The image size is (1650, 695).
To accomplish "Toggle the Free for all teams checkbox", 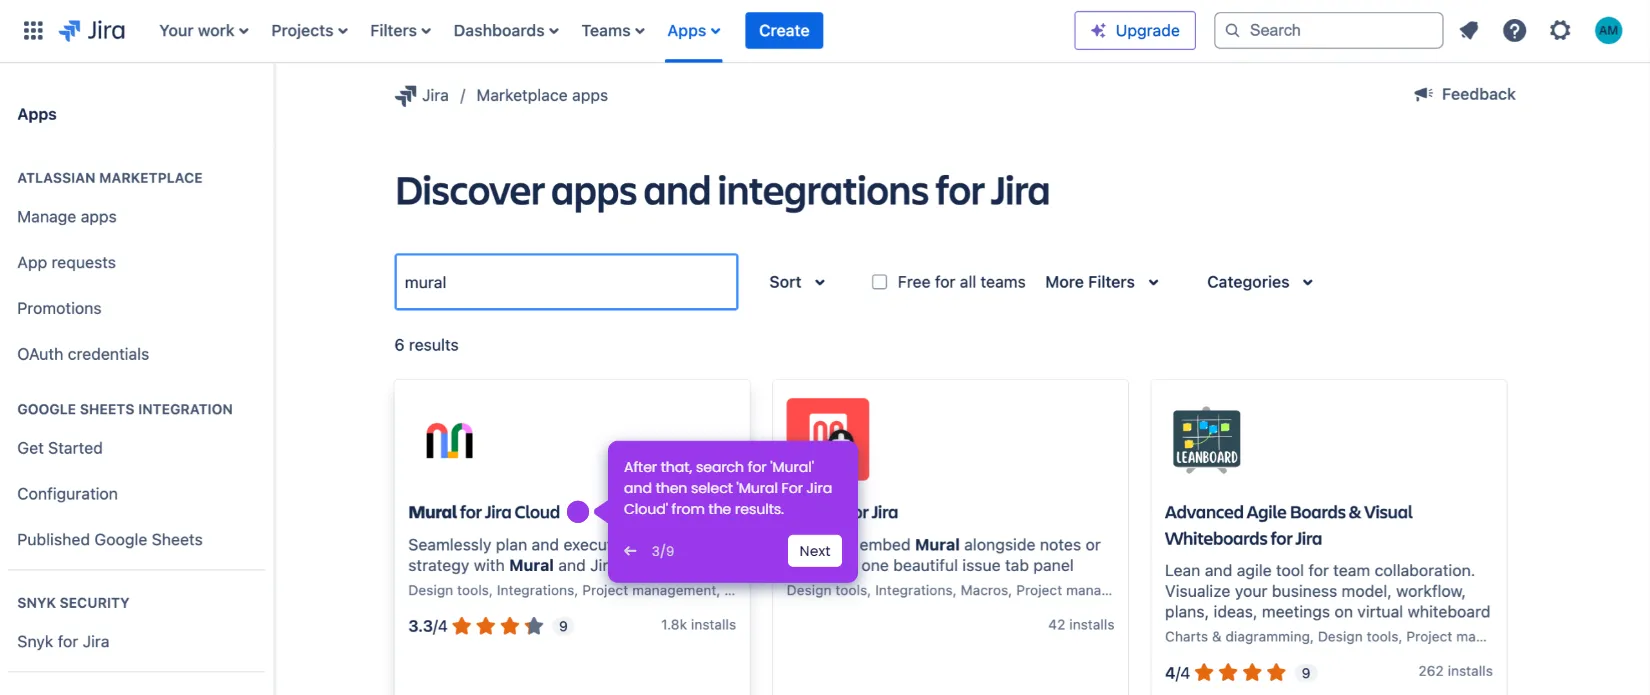I will click(x=879, y=282).
